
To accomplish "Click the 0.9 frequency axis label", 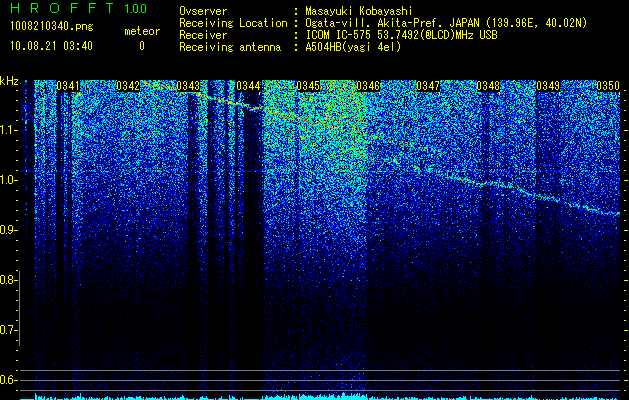I will [x=8, y=230].
